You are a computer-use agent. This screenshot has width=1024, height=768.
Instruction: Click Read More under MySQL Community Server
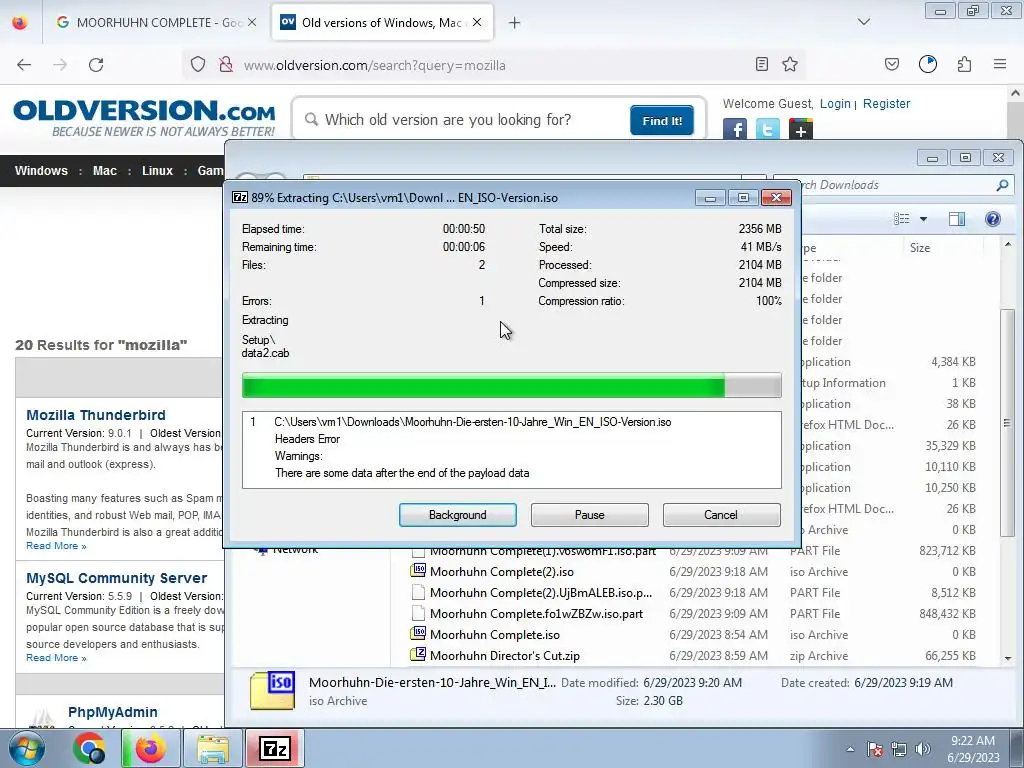pos(56,658)
